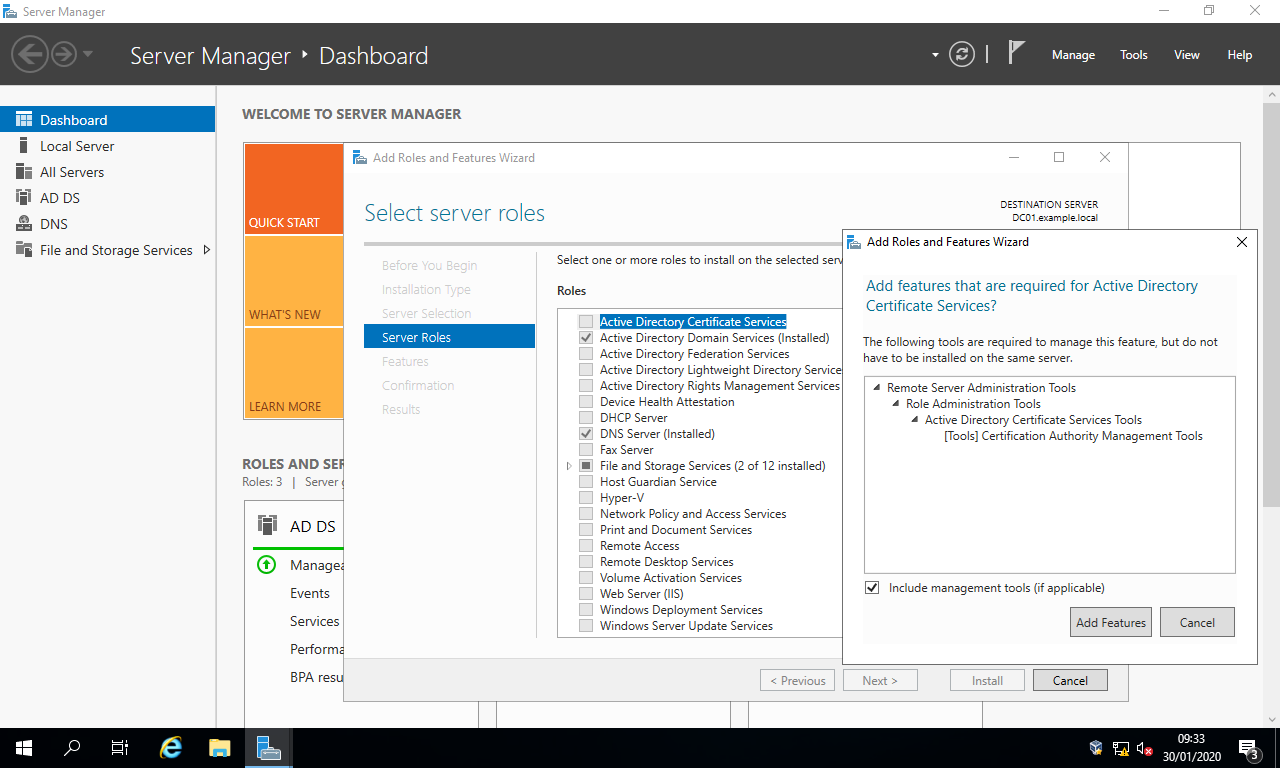Open the dropdown beside the refresh icon
1280x768 pixels.
pyautogui.click(x=935, y=55)
